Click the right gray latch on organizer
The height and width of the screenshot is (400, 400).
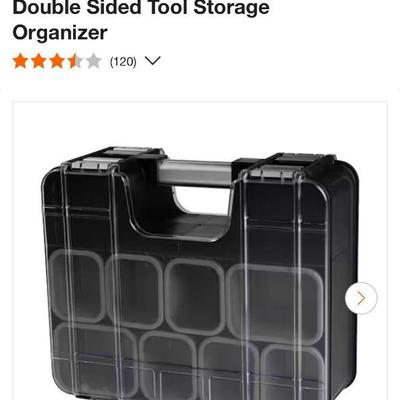[x=274, y=172]
